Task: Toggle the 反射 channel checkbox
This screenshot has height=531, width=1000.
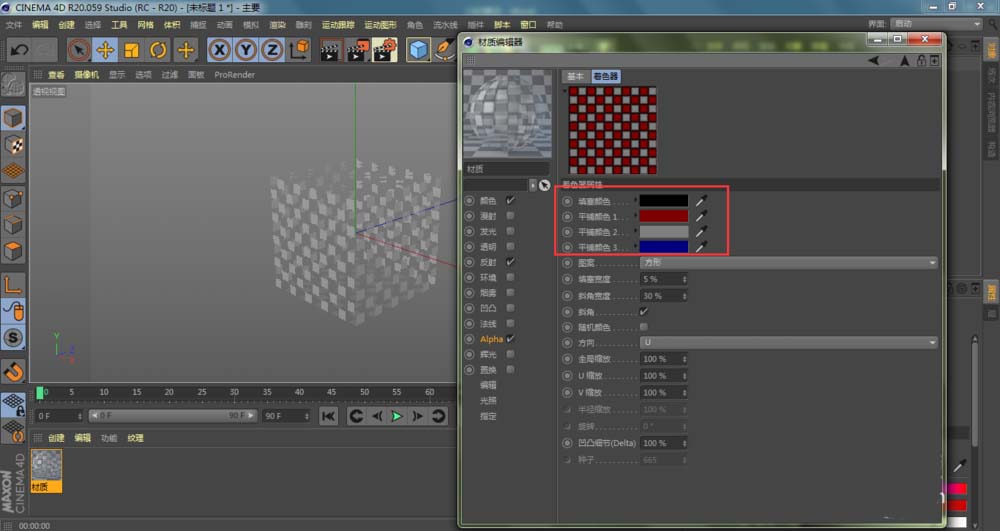Action: [x=510, y=262]
